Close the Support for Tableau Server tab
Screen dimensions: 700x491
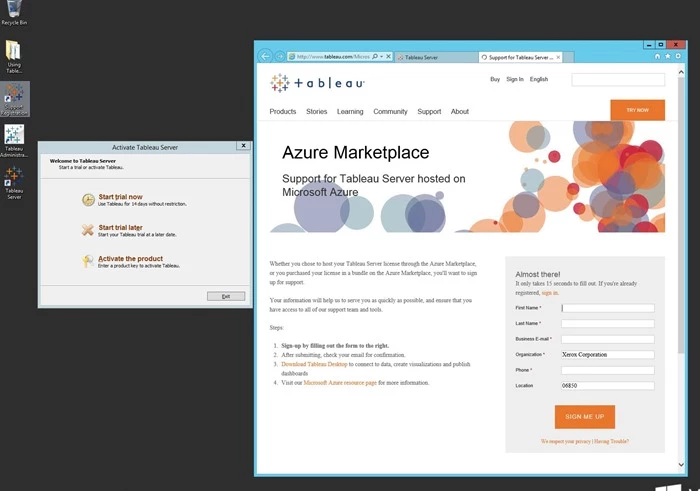coord(558,57)
